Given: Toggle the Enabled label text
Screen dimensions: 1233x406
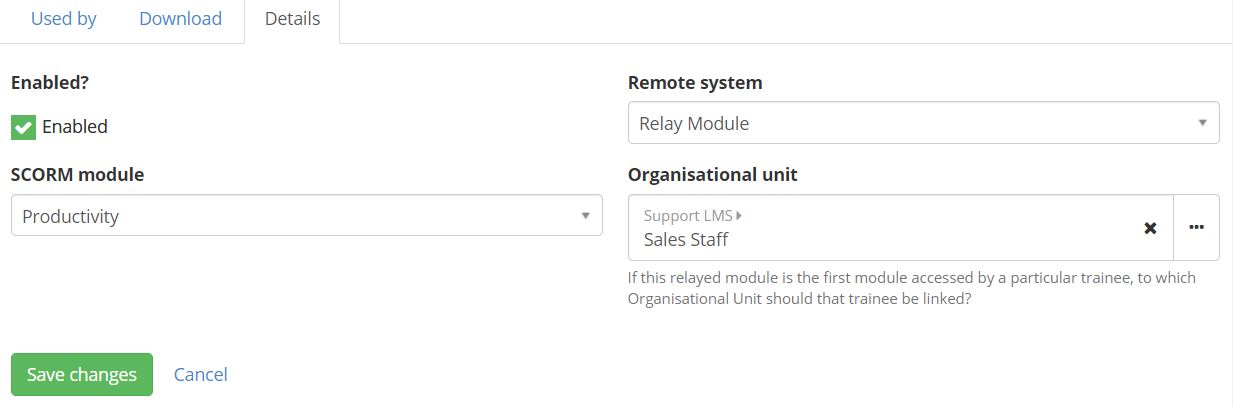Looking at the screenshot, I should pyautogui.click(x=75, y=127).
